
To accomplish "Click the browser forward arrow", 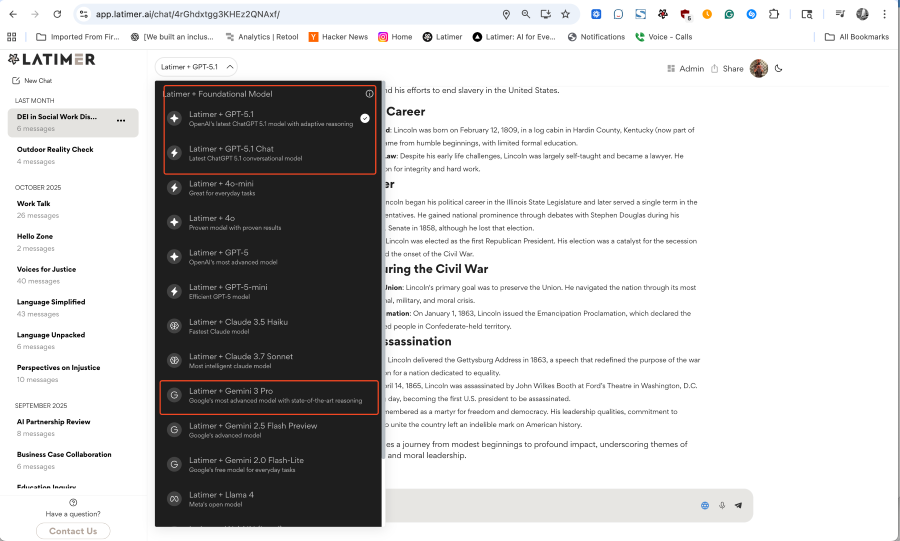I will pos(35,14).
